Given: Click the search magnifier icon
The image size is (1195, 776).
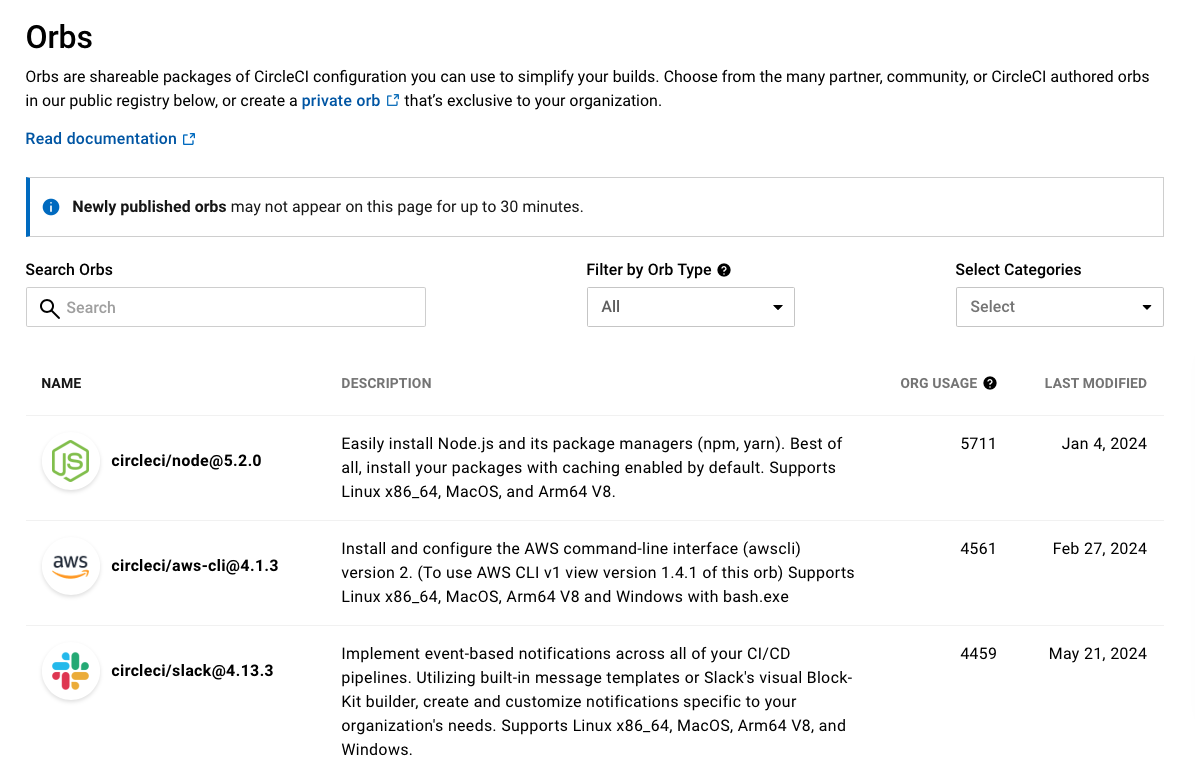Looking at the screenshot, I should [49, 308].
